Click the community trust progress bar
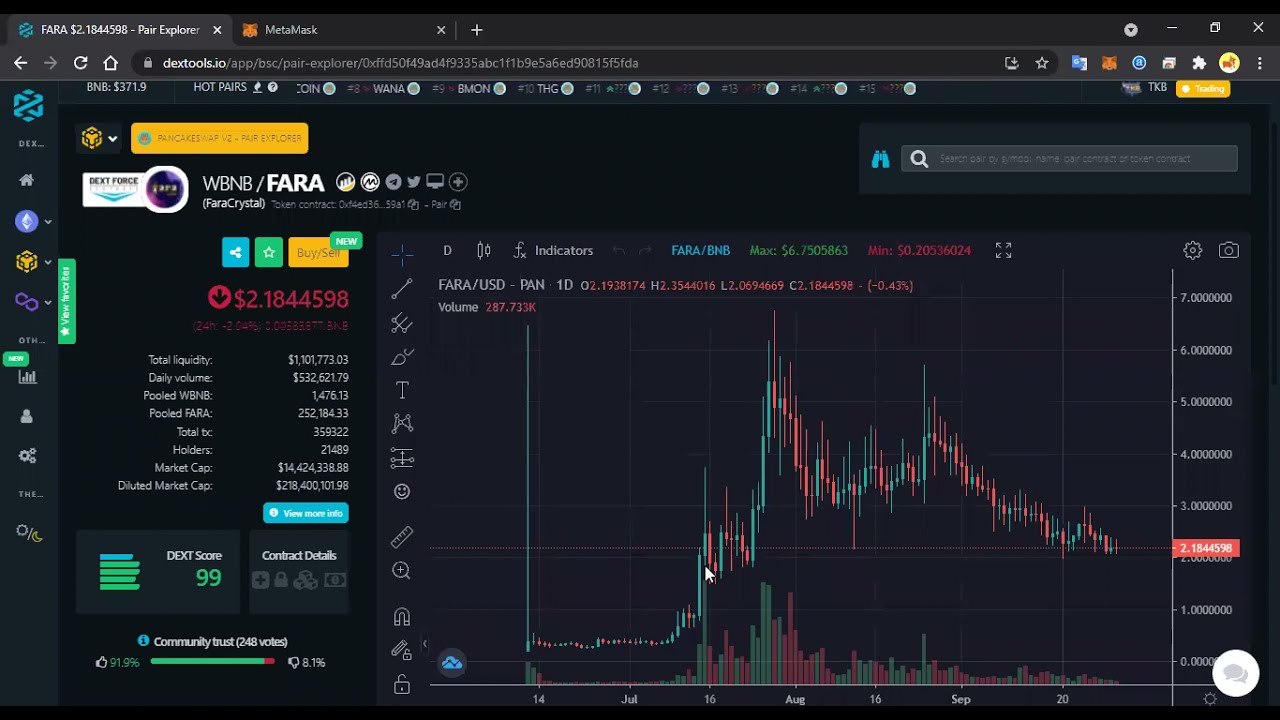 [x=212, y=662]
